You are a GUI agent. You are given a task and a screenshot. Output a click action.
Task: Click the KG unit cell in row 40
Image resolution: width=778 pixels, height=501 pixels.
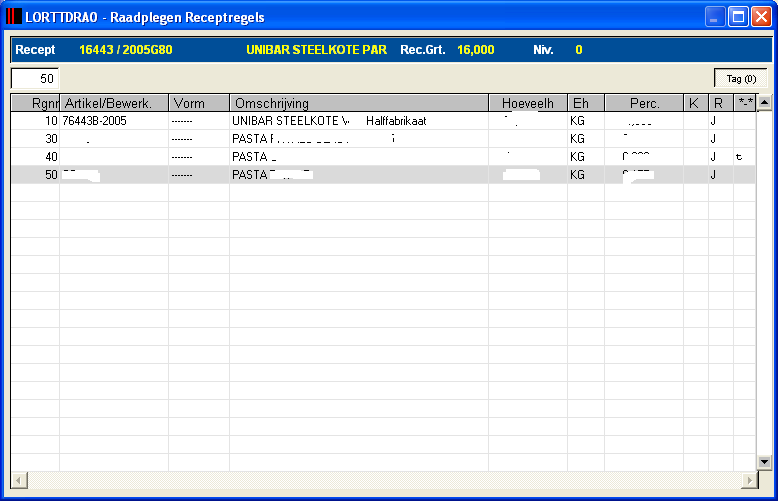(x=577, y=157)
